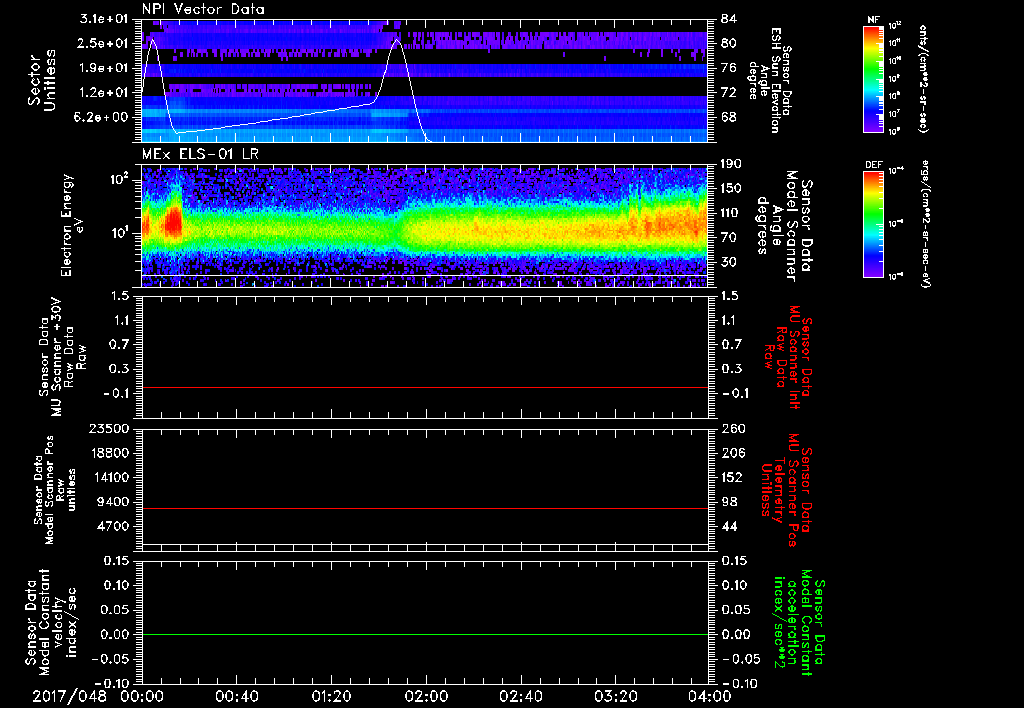The image size is (1024, 708).
Task: Click the white sun elevation curve peak near 01:50
Action: [396, 40]
